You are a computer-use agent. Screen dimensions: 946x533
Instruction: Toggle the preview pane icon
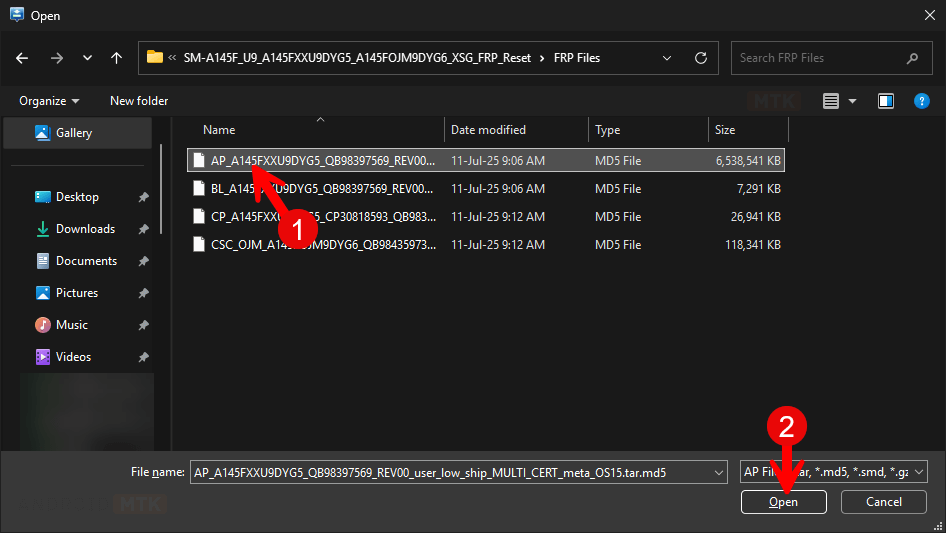885,101
